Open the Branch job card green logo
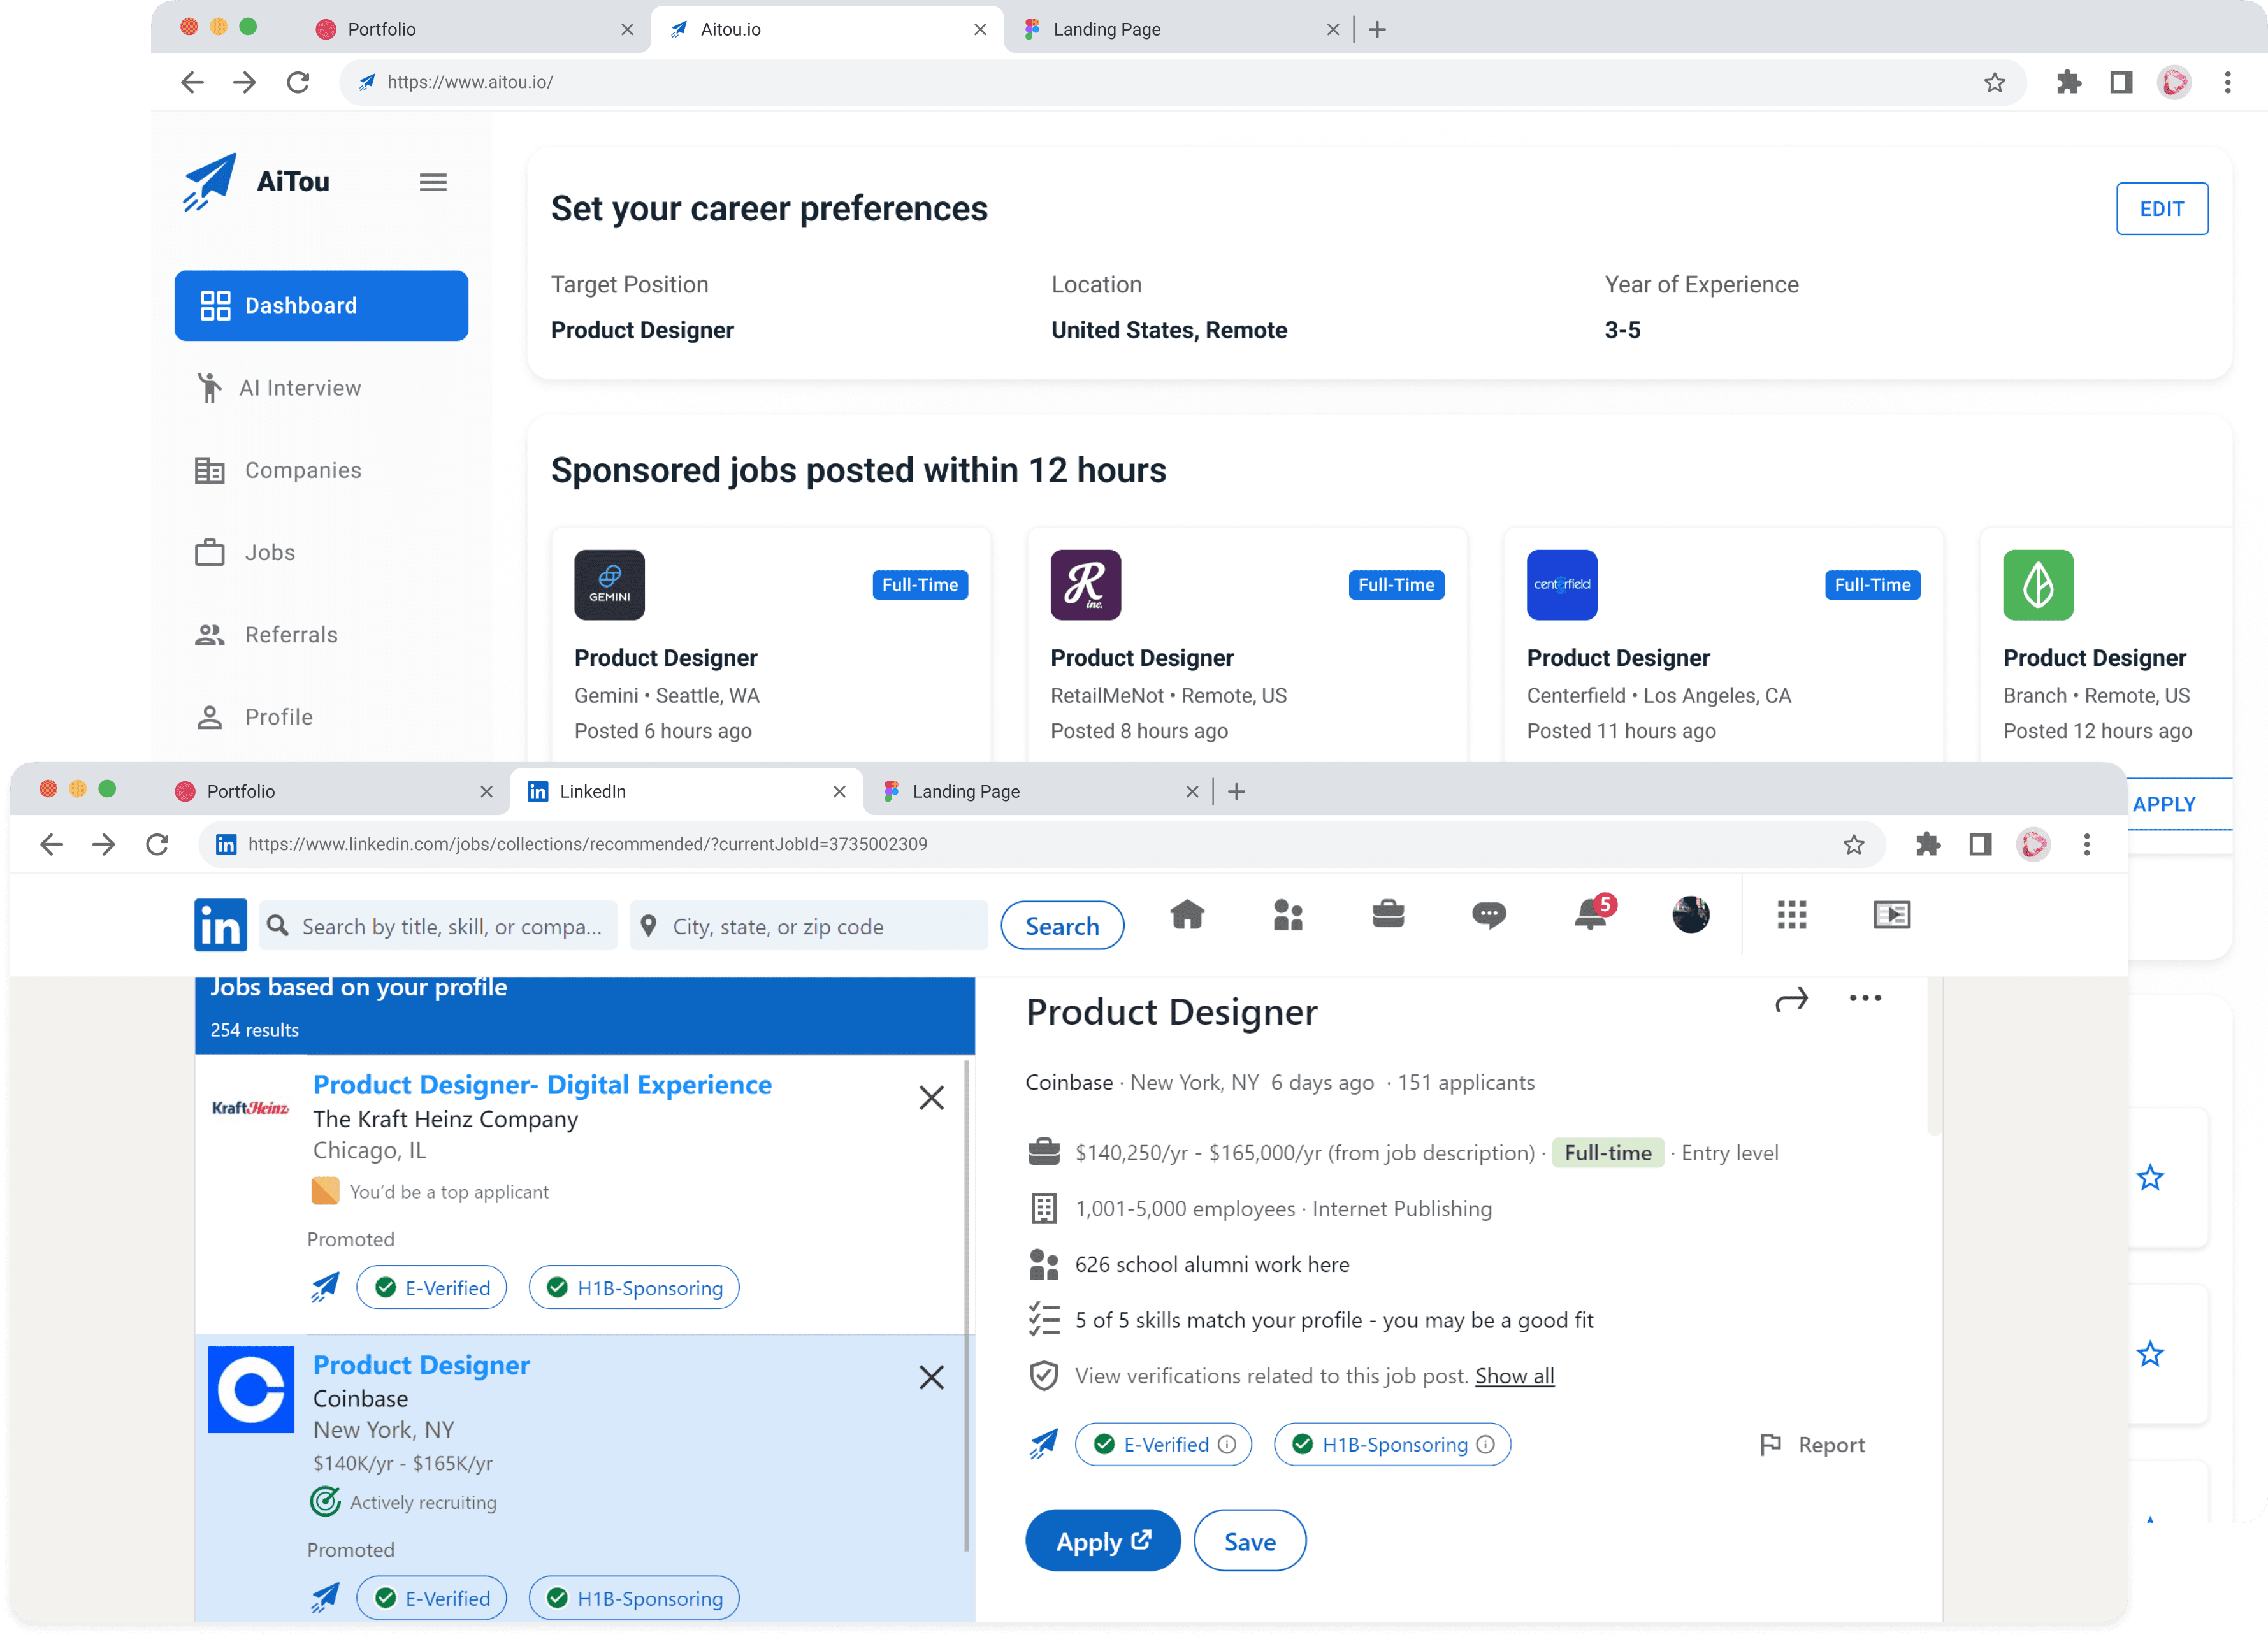The image size is (2268, 1637). tap(2037, 584)
